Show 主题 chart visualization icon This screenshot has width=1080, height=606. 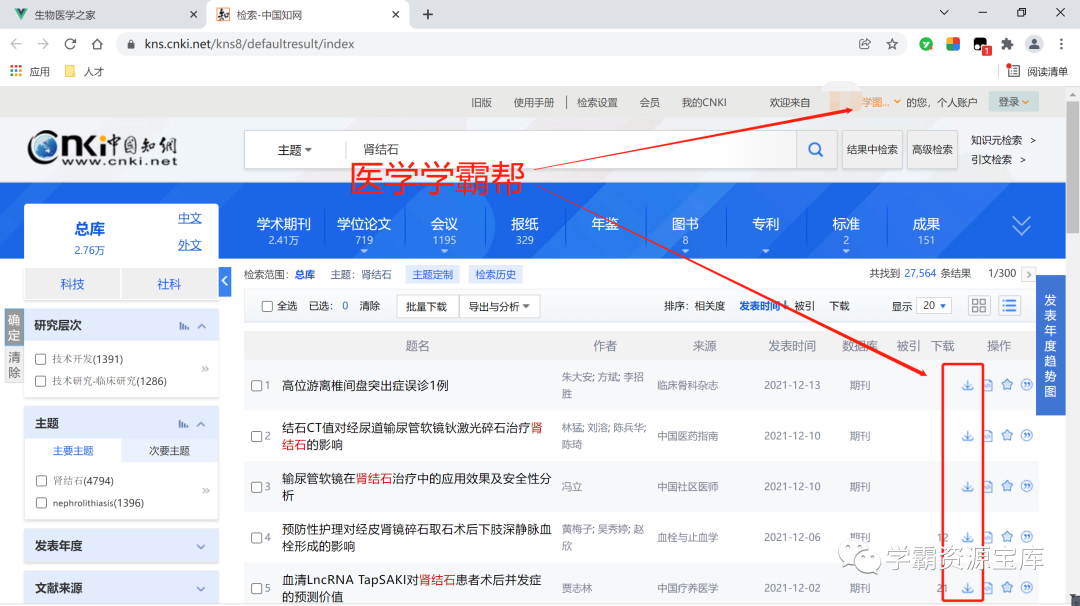(183, 424)
